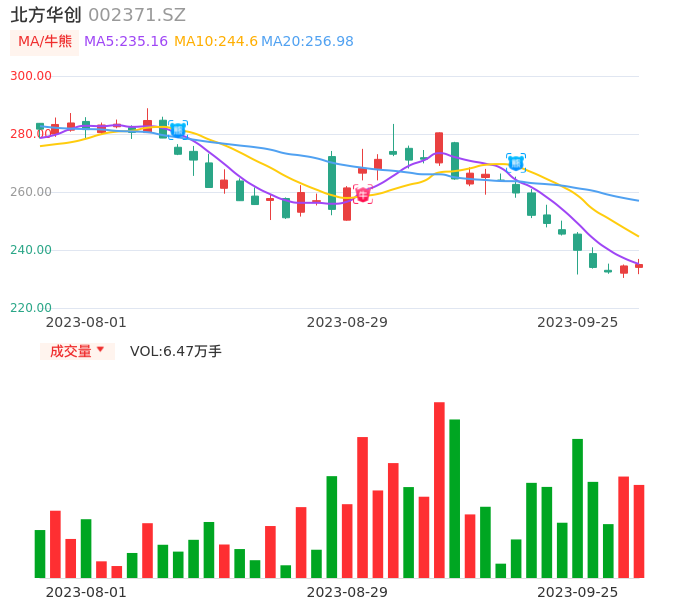The height and width of the screenshot is (606, 686).
Task: Click the blue bear marker near 2023-08-10
Action: point(178,129)
